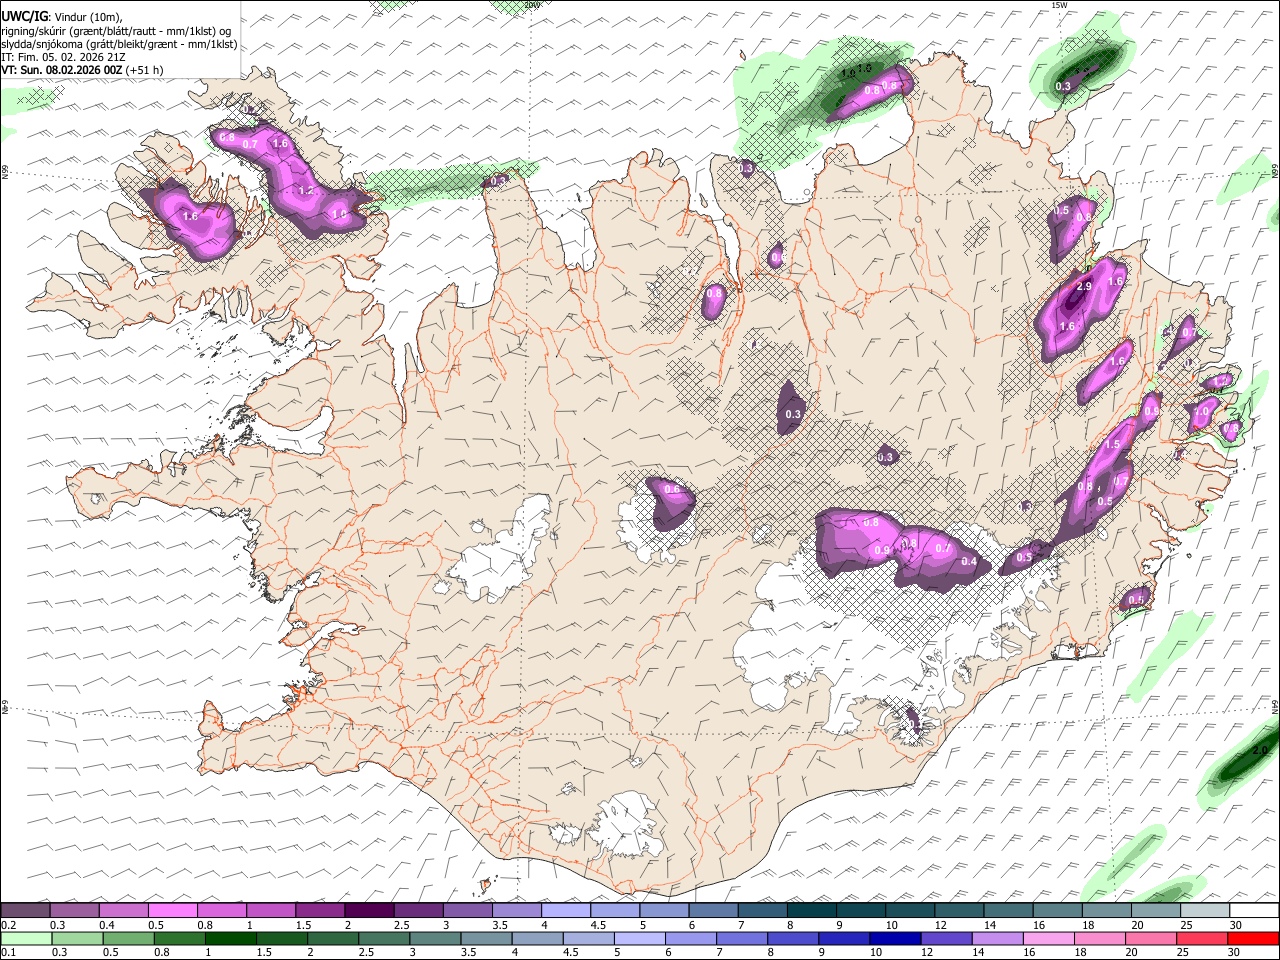The height and width of the screenshot is (960, 1280).
Task: Click the 'UWC/IG' title in the header box
Action: [24, 16]
